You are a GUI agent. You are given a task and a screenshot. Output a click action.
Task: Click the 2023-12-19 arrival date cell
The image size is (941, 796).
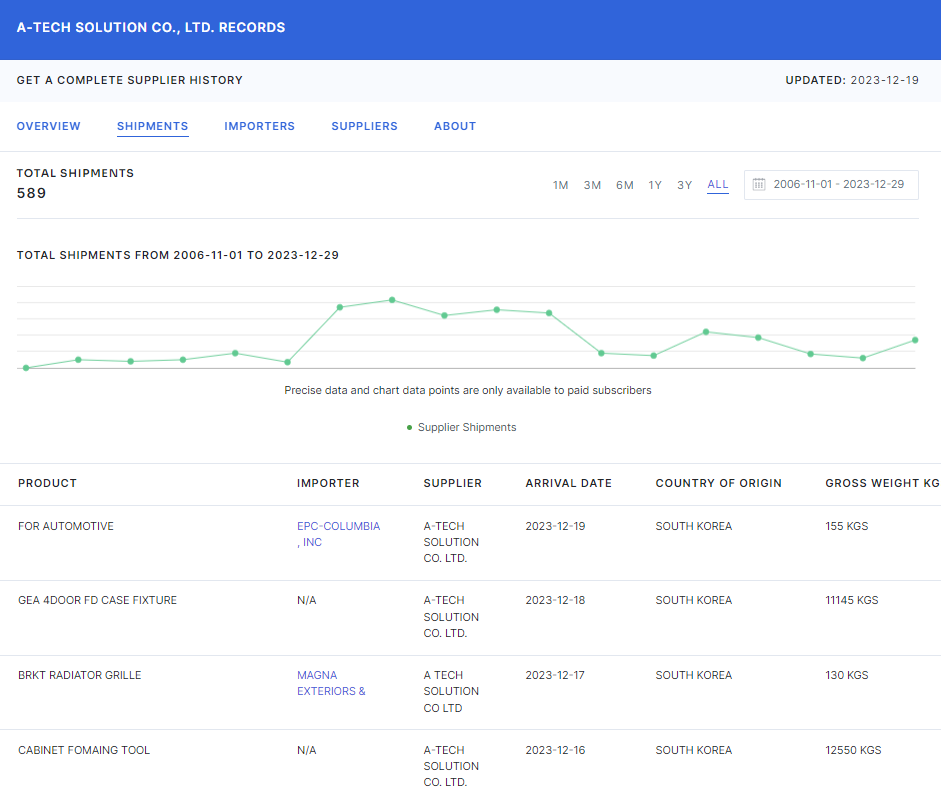[555, 526]
